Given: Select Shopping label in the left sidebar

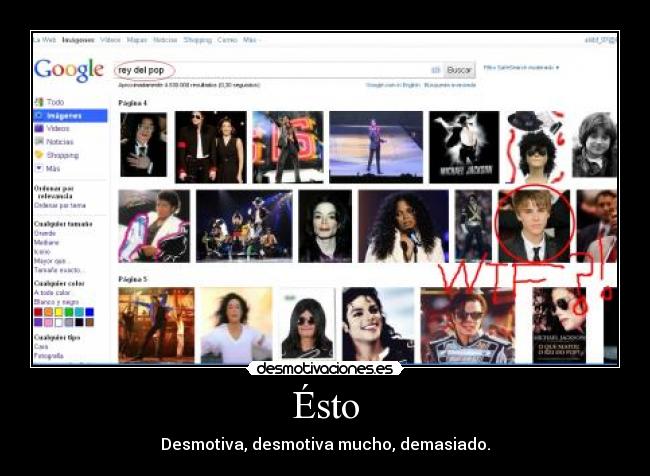Looking at the screenshot, I should click(x=63, y=155).
